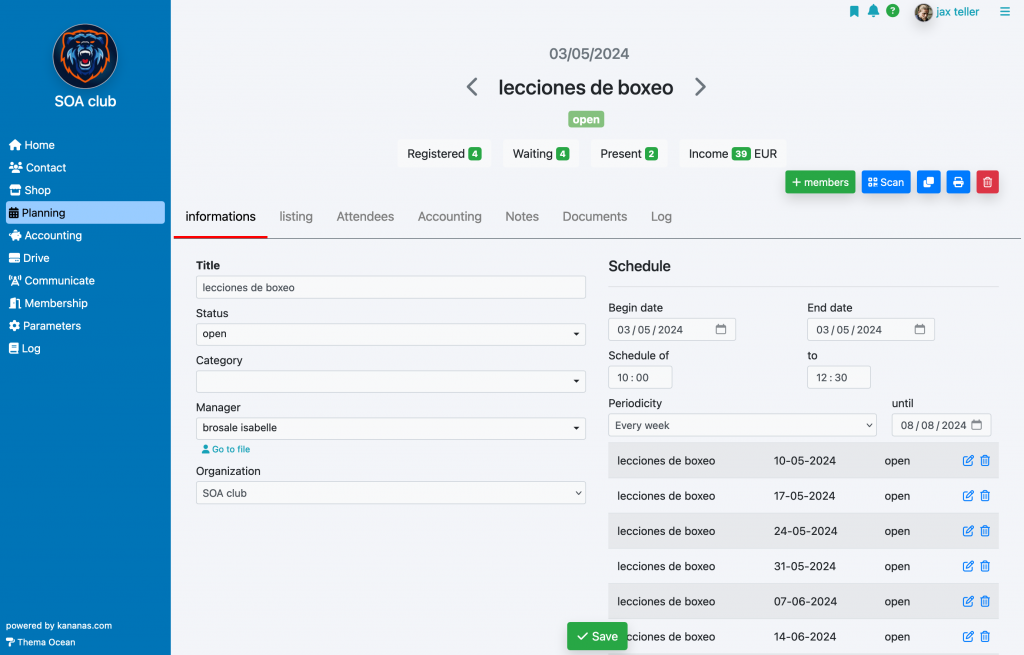
Task: Delete the 24-05-2024 lesson occurrence
Action: (985, 531)
